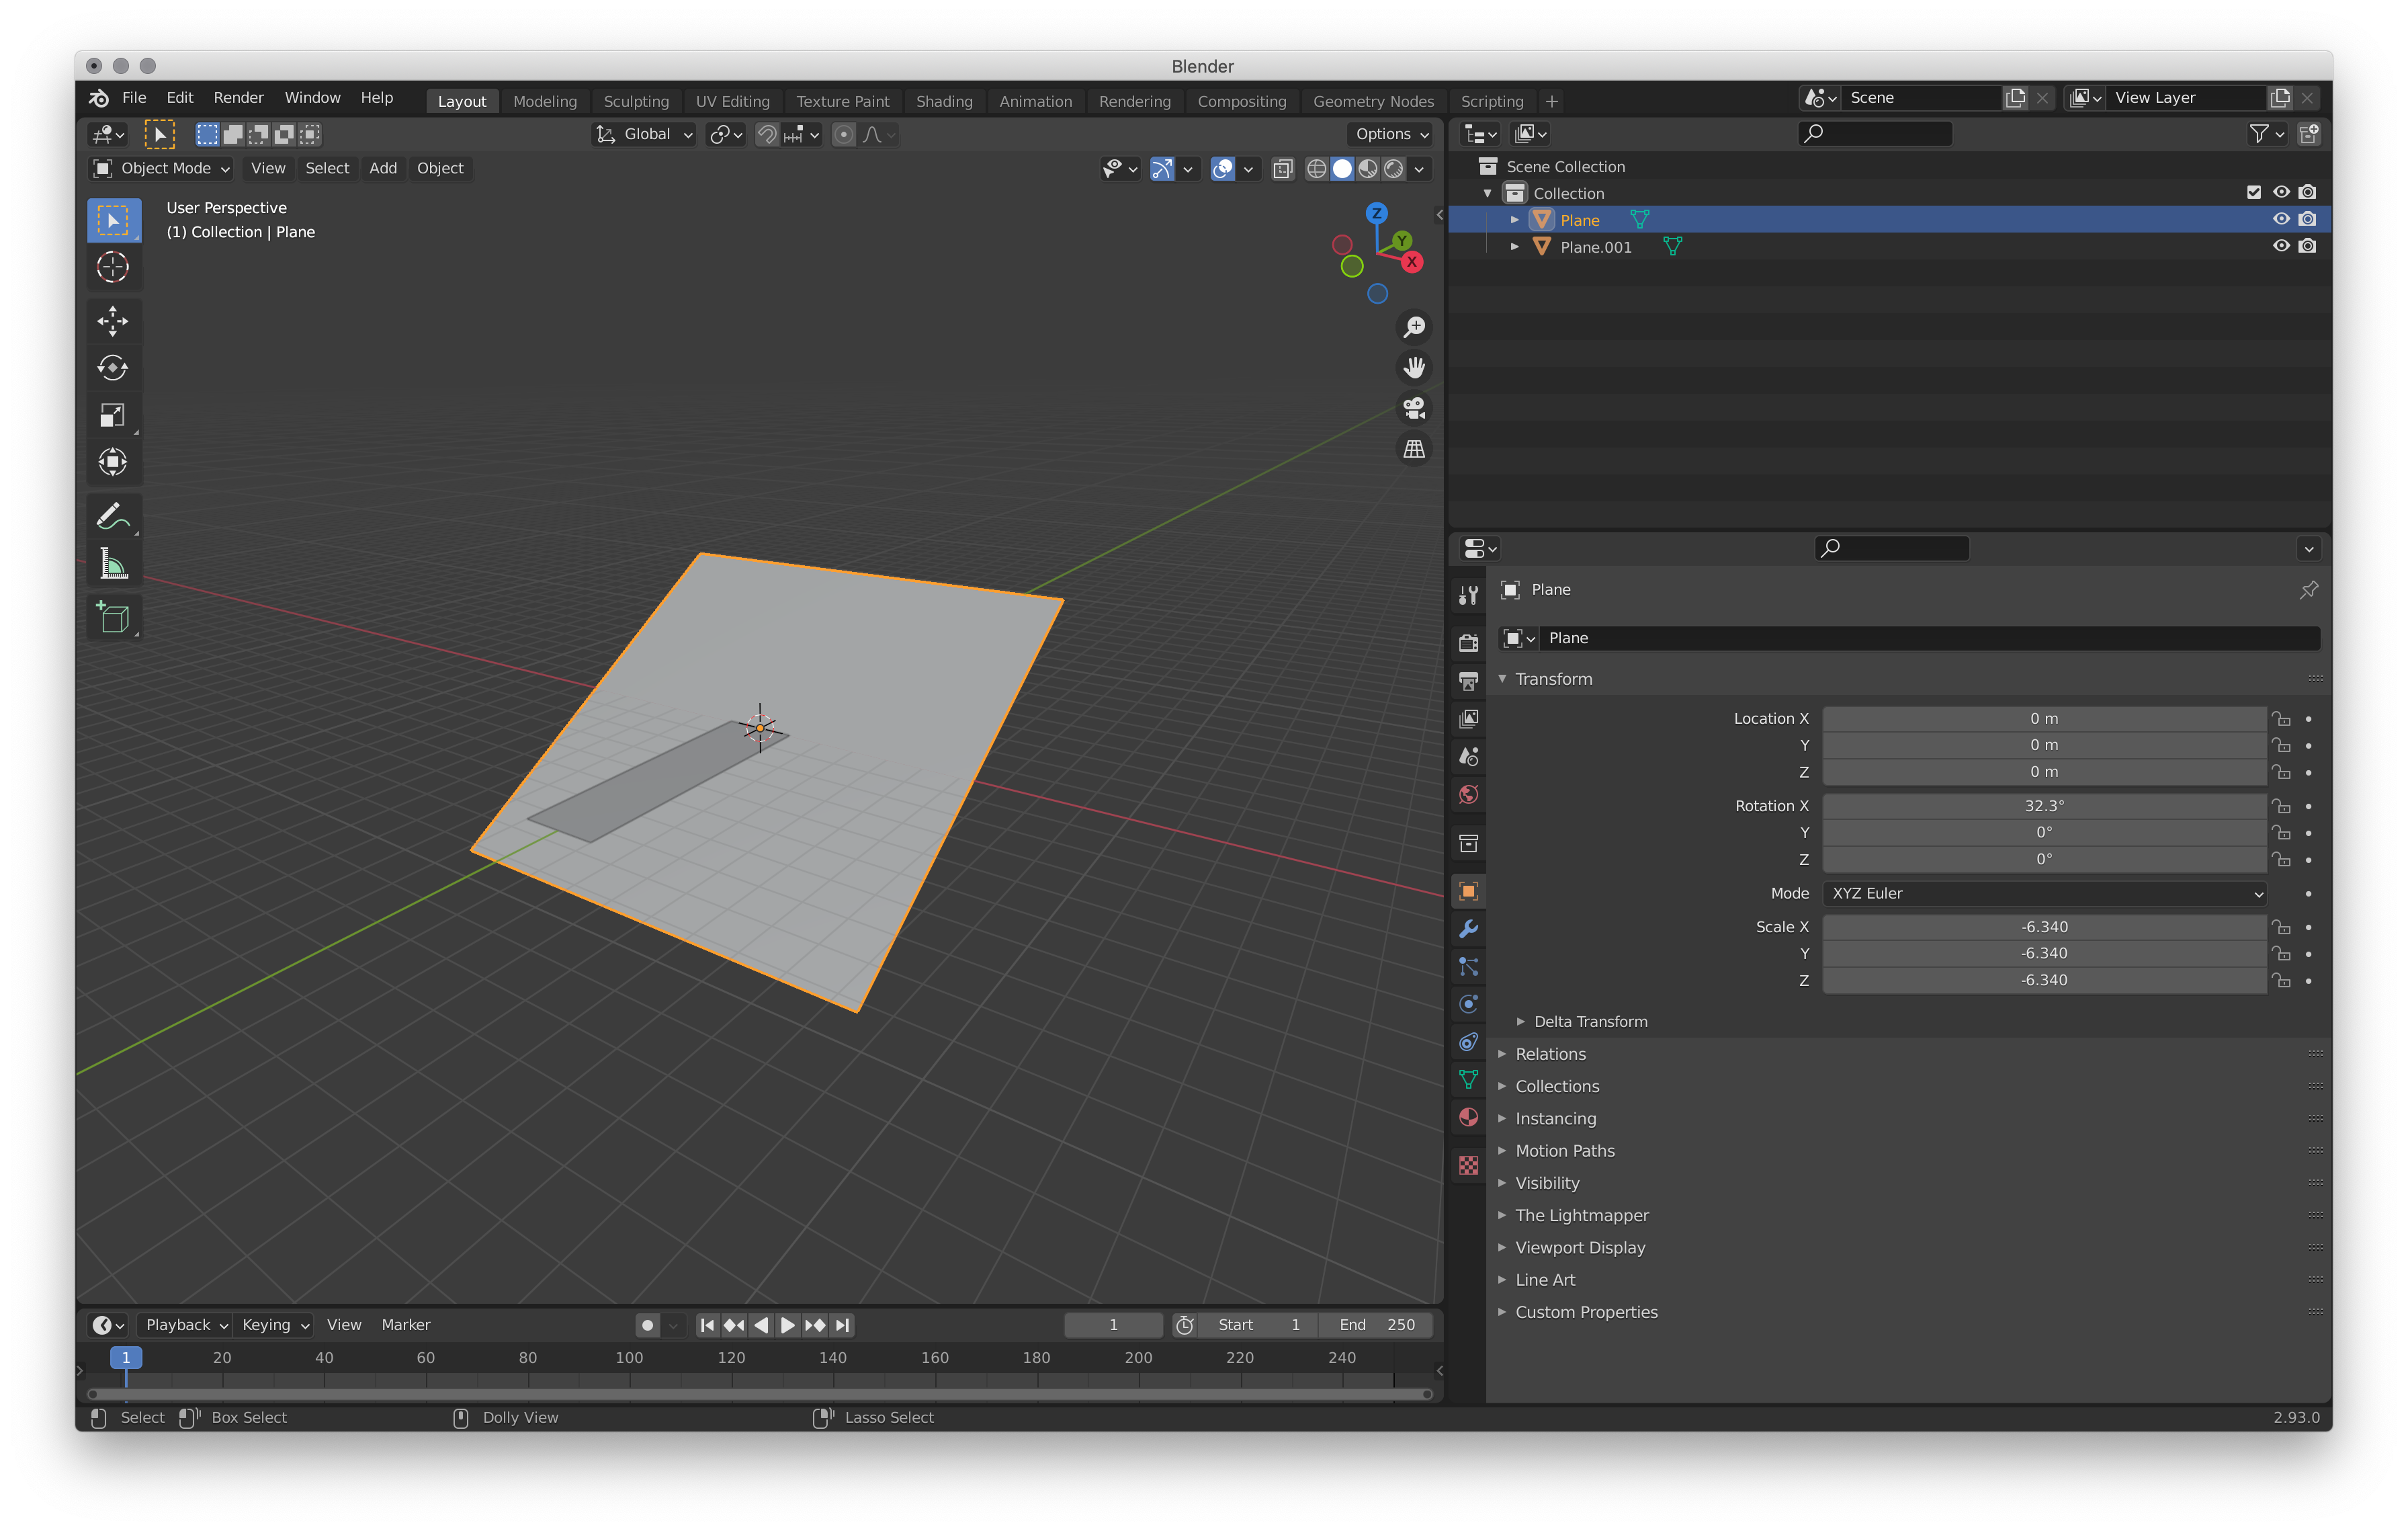Select the Cursor tool
This screenshot has width=2408, height=1531.
(113, 267)
